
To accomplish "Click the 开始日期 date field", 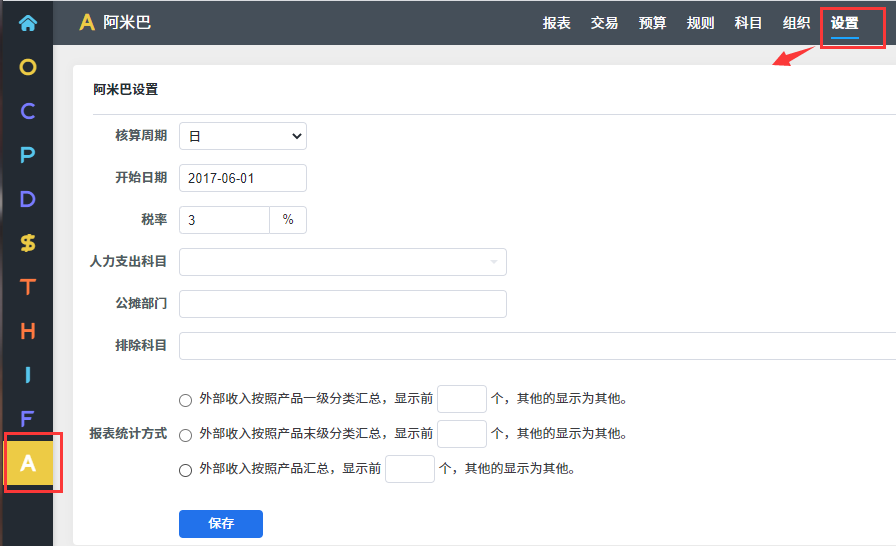I will pos(242,178).
